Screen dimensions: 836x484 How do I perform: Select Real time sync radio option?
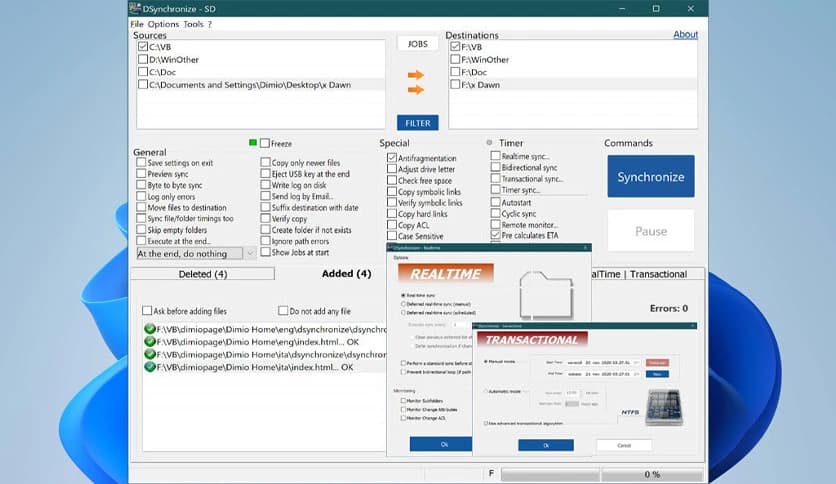click(403, 295)
